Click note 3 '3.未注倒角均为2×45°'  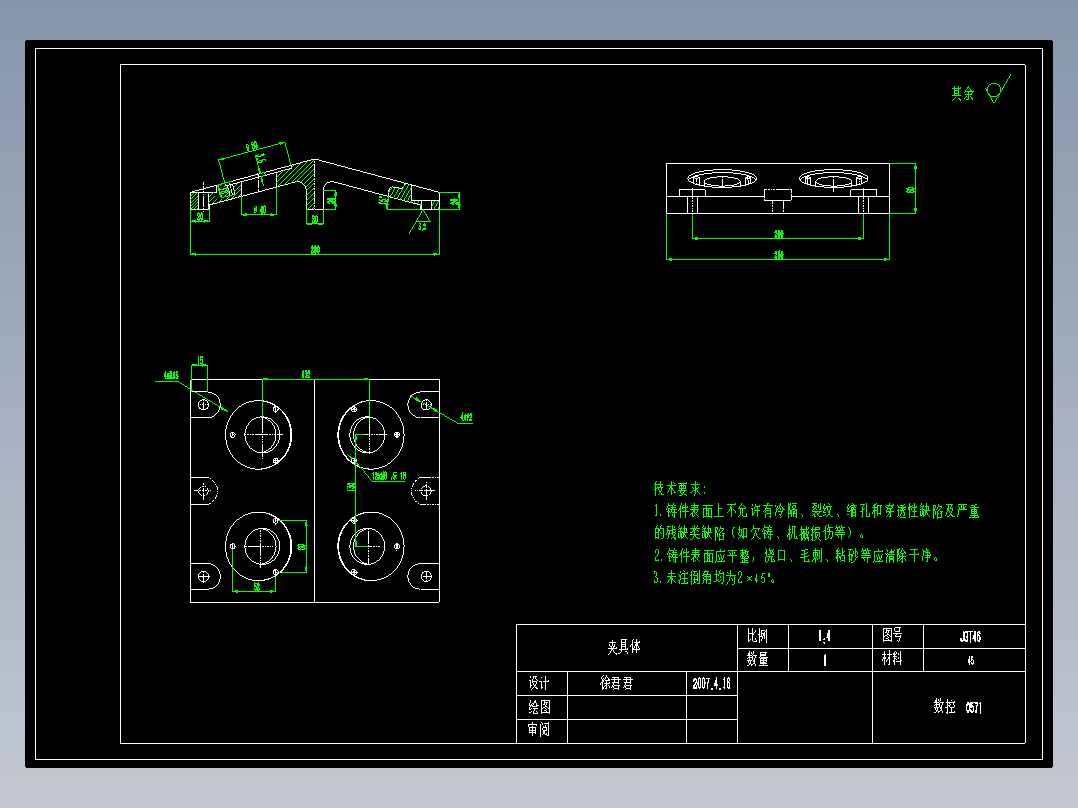[714, 578]
